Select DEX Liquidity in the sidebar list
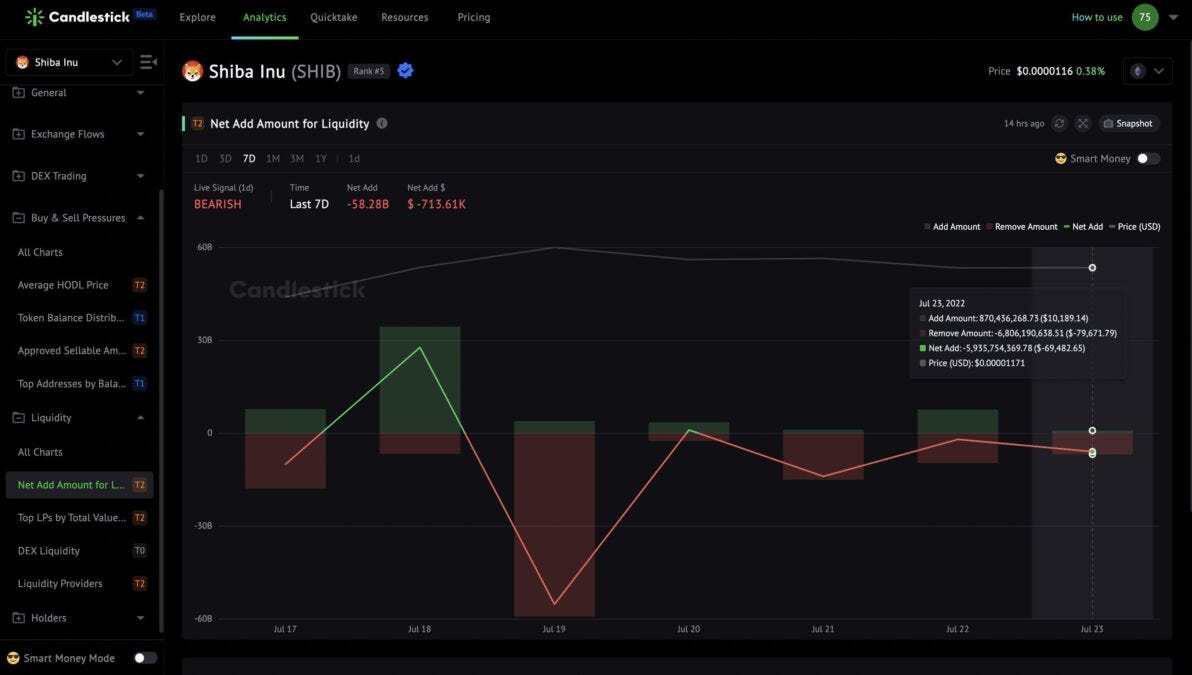This screenshot has height=675, width=1192. pos(48,548)
